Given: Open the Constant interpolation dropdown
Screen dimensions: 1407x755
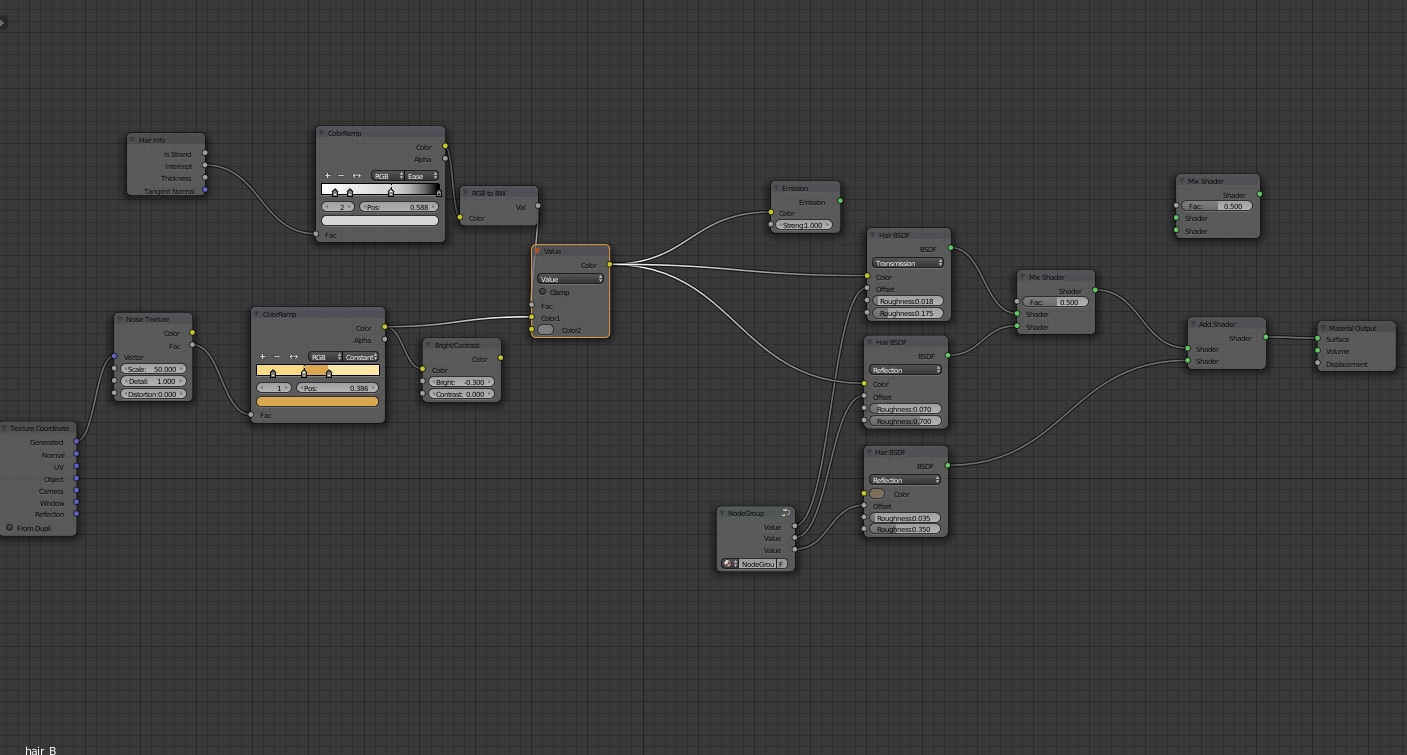Looking at the screenshot, I should pyautogui.click(x=361, y=357).
